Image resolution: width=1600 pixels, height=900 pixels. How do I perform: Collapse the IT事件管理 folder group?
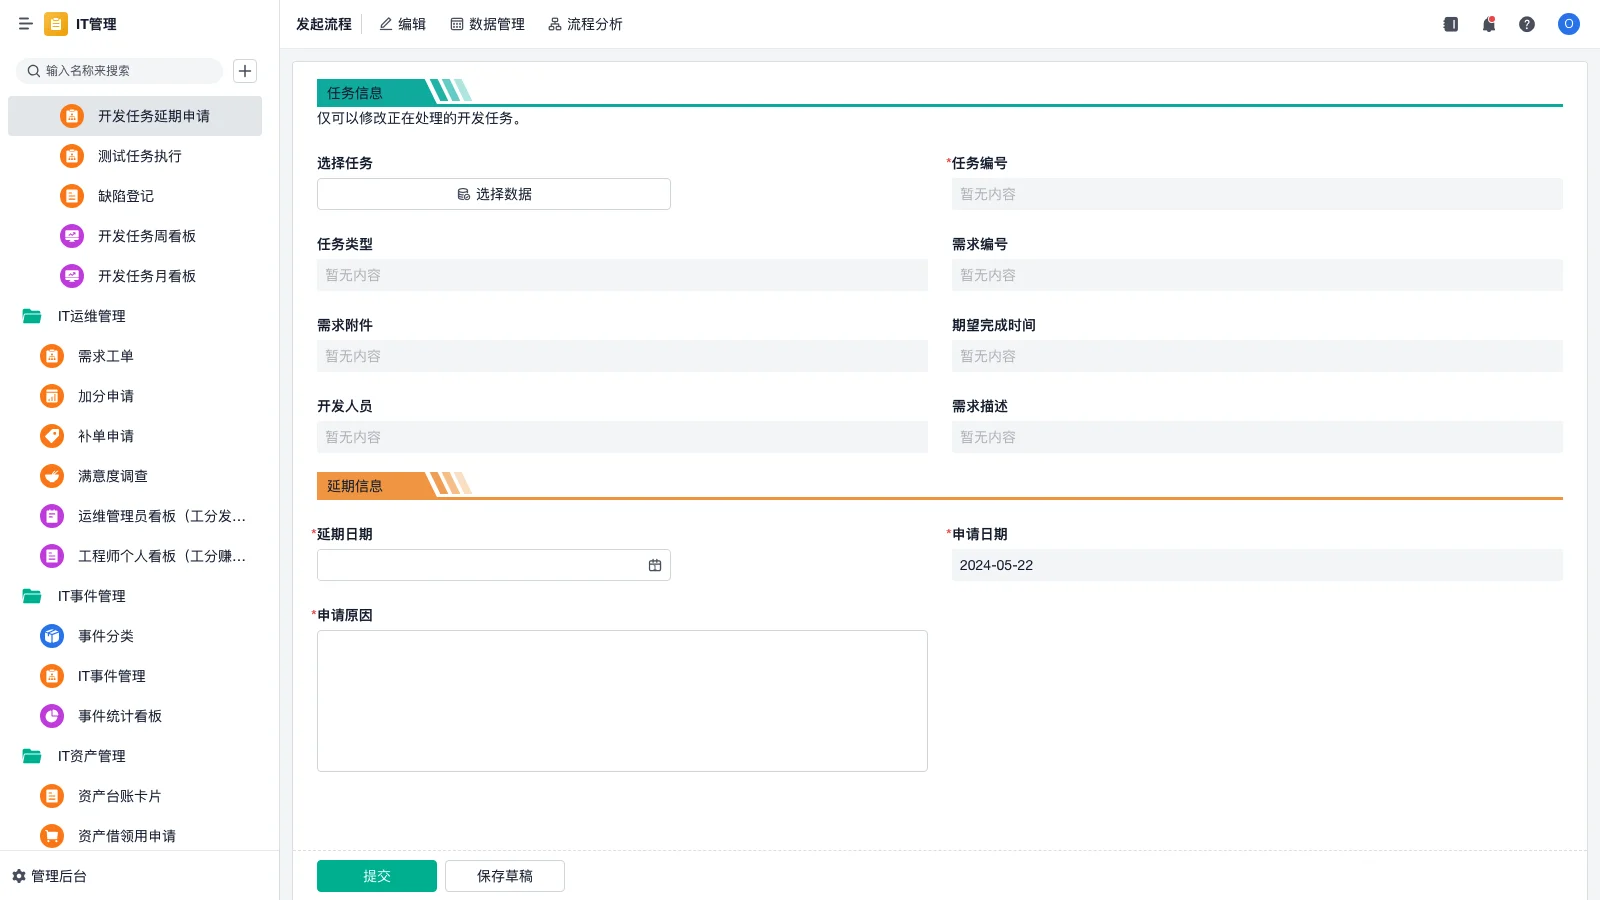pyautogui.click(x=32, y=596)
